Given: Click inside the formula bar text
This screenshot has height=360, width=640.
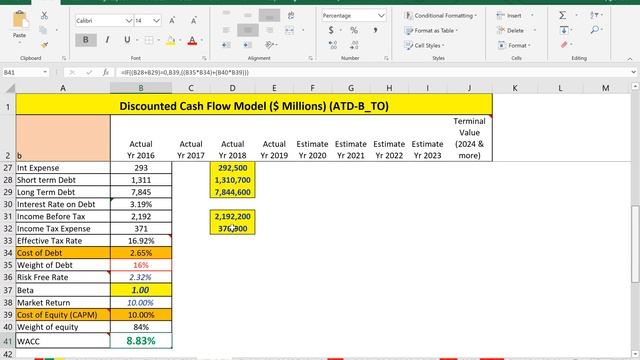Looking at the screenshot, I should (x=185, y=72).
